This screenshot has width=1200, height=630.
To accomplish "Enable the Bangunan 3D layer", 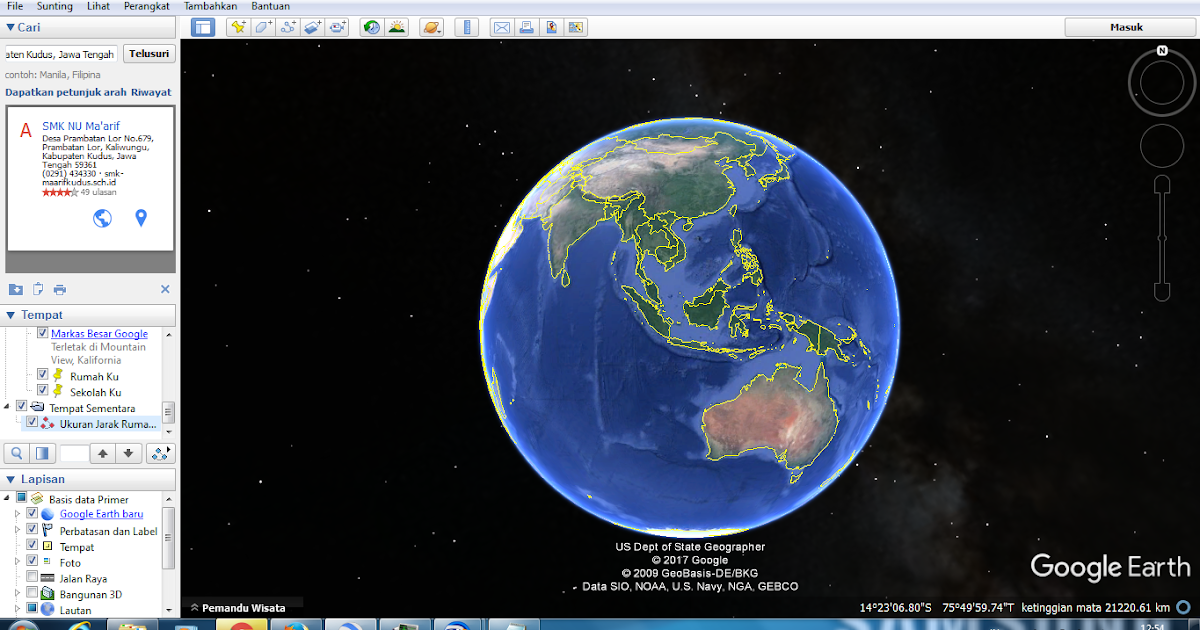I will [31, 593].
